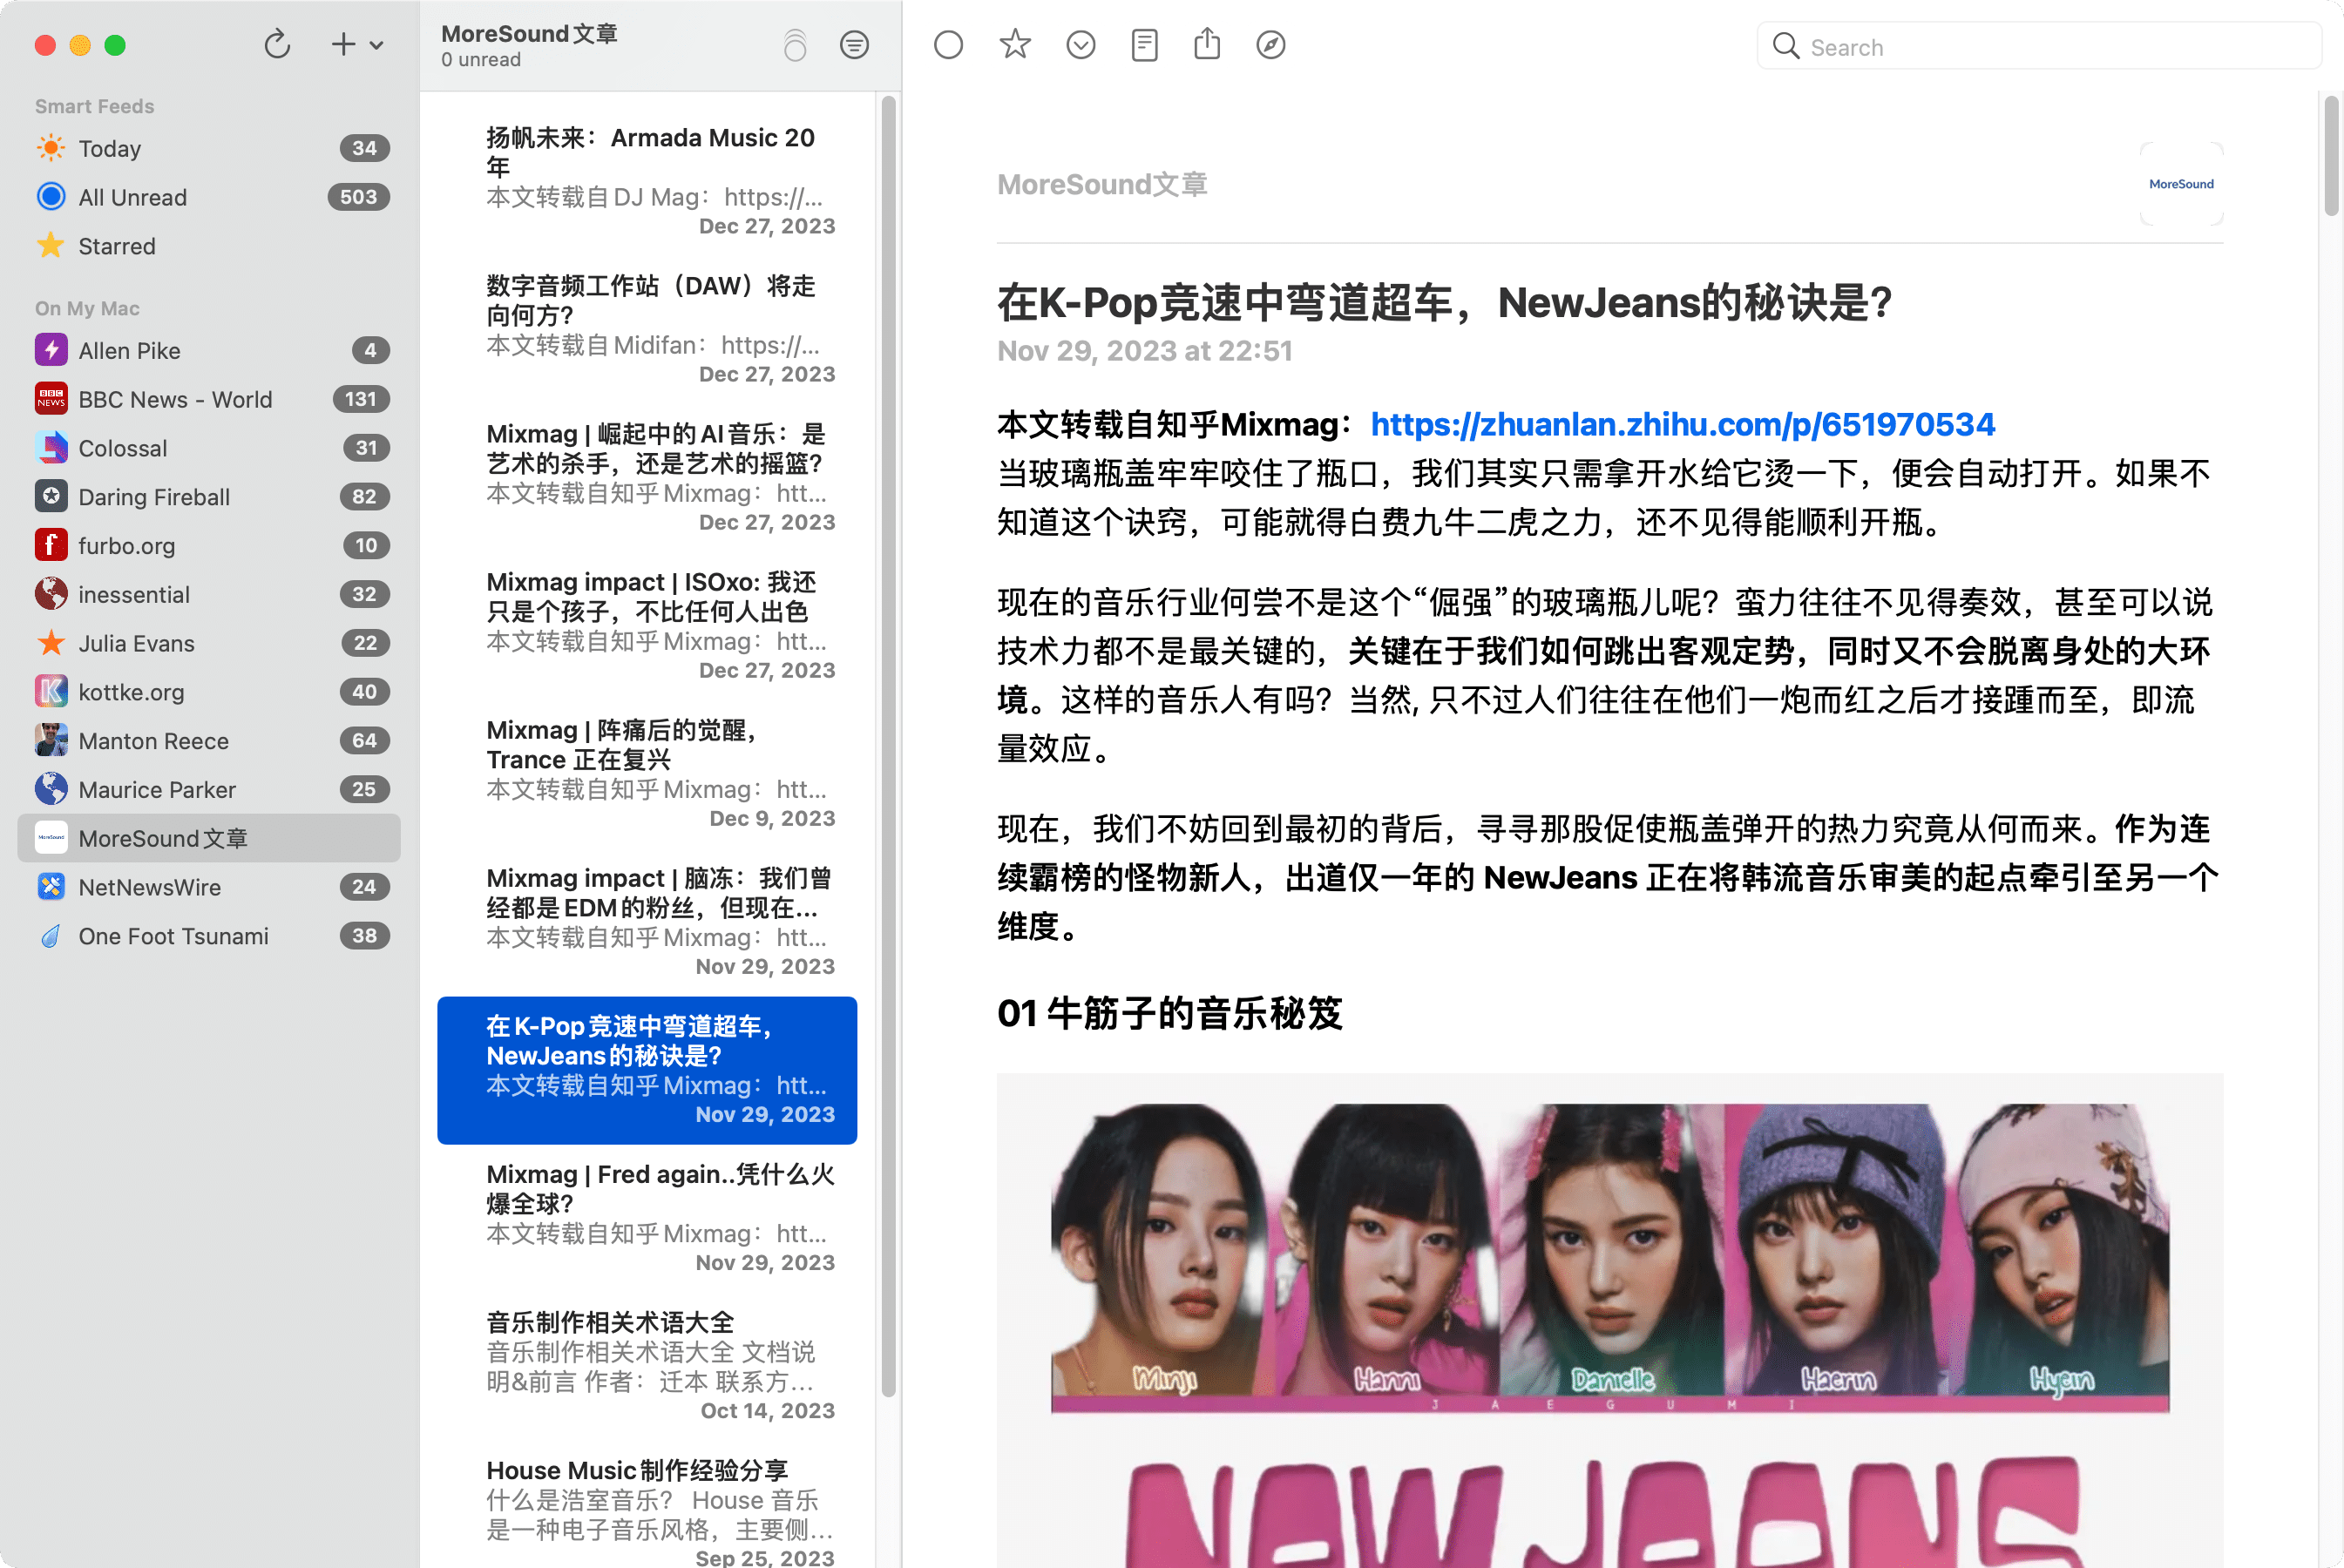2344x1568 pixels.
Task: Click the One Foot Tsunami feed icon
Action: point(51,936)
